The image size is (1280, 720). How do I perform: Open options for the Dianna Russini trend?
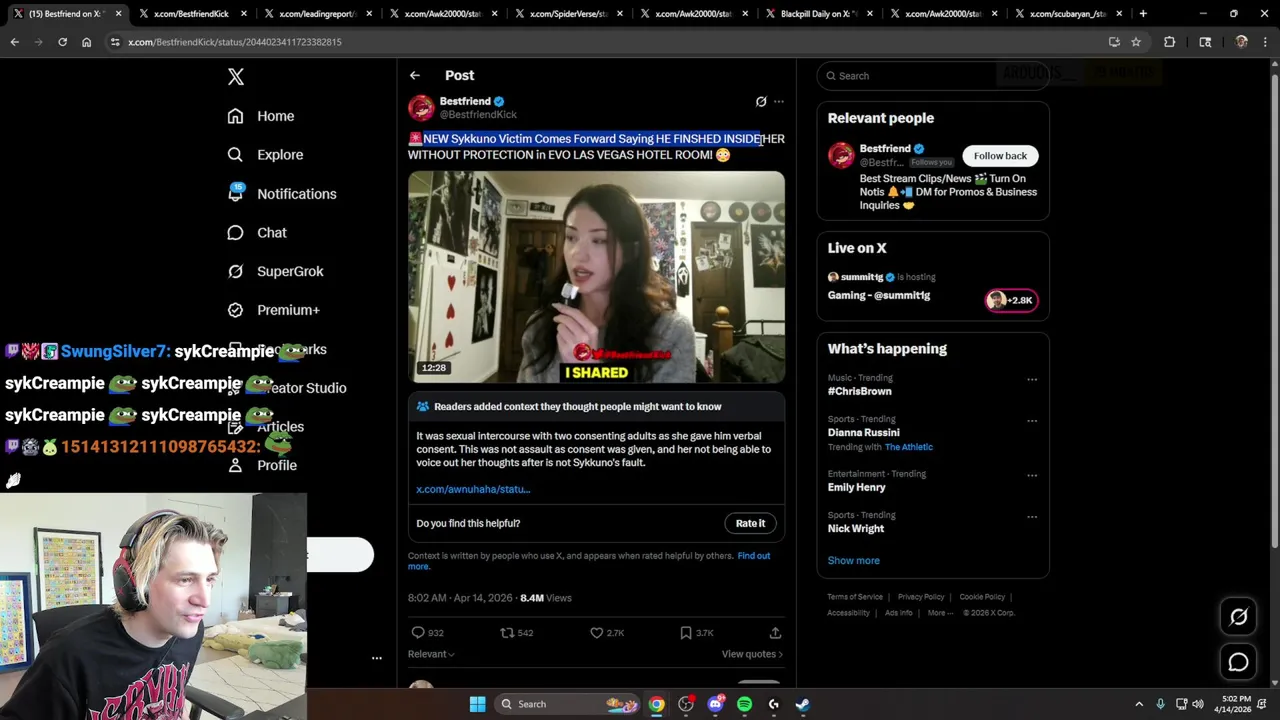tap(1032, 420)
